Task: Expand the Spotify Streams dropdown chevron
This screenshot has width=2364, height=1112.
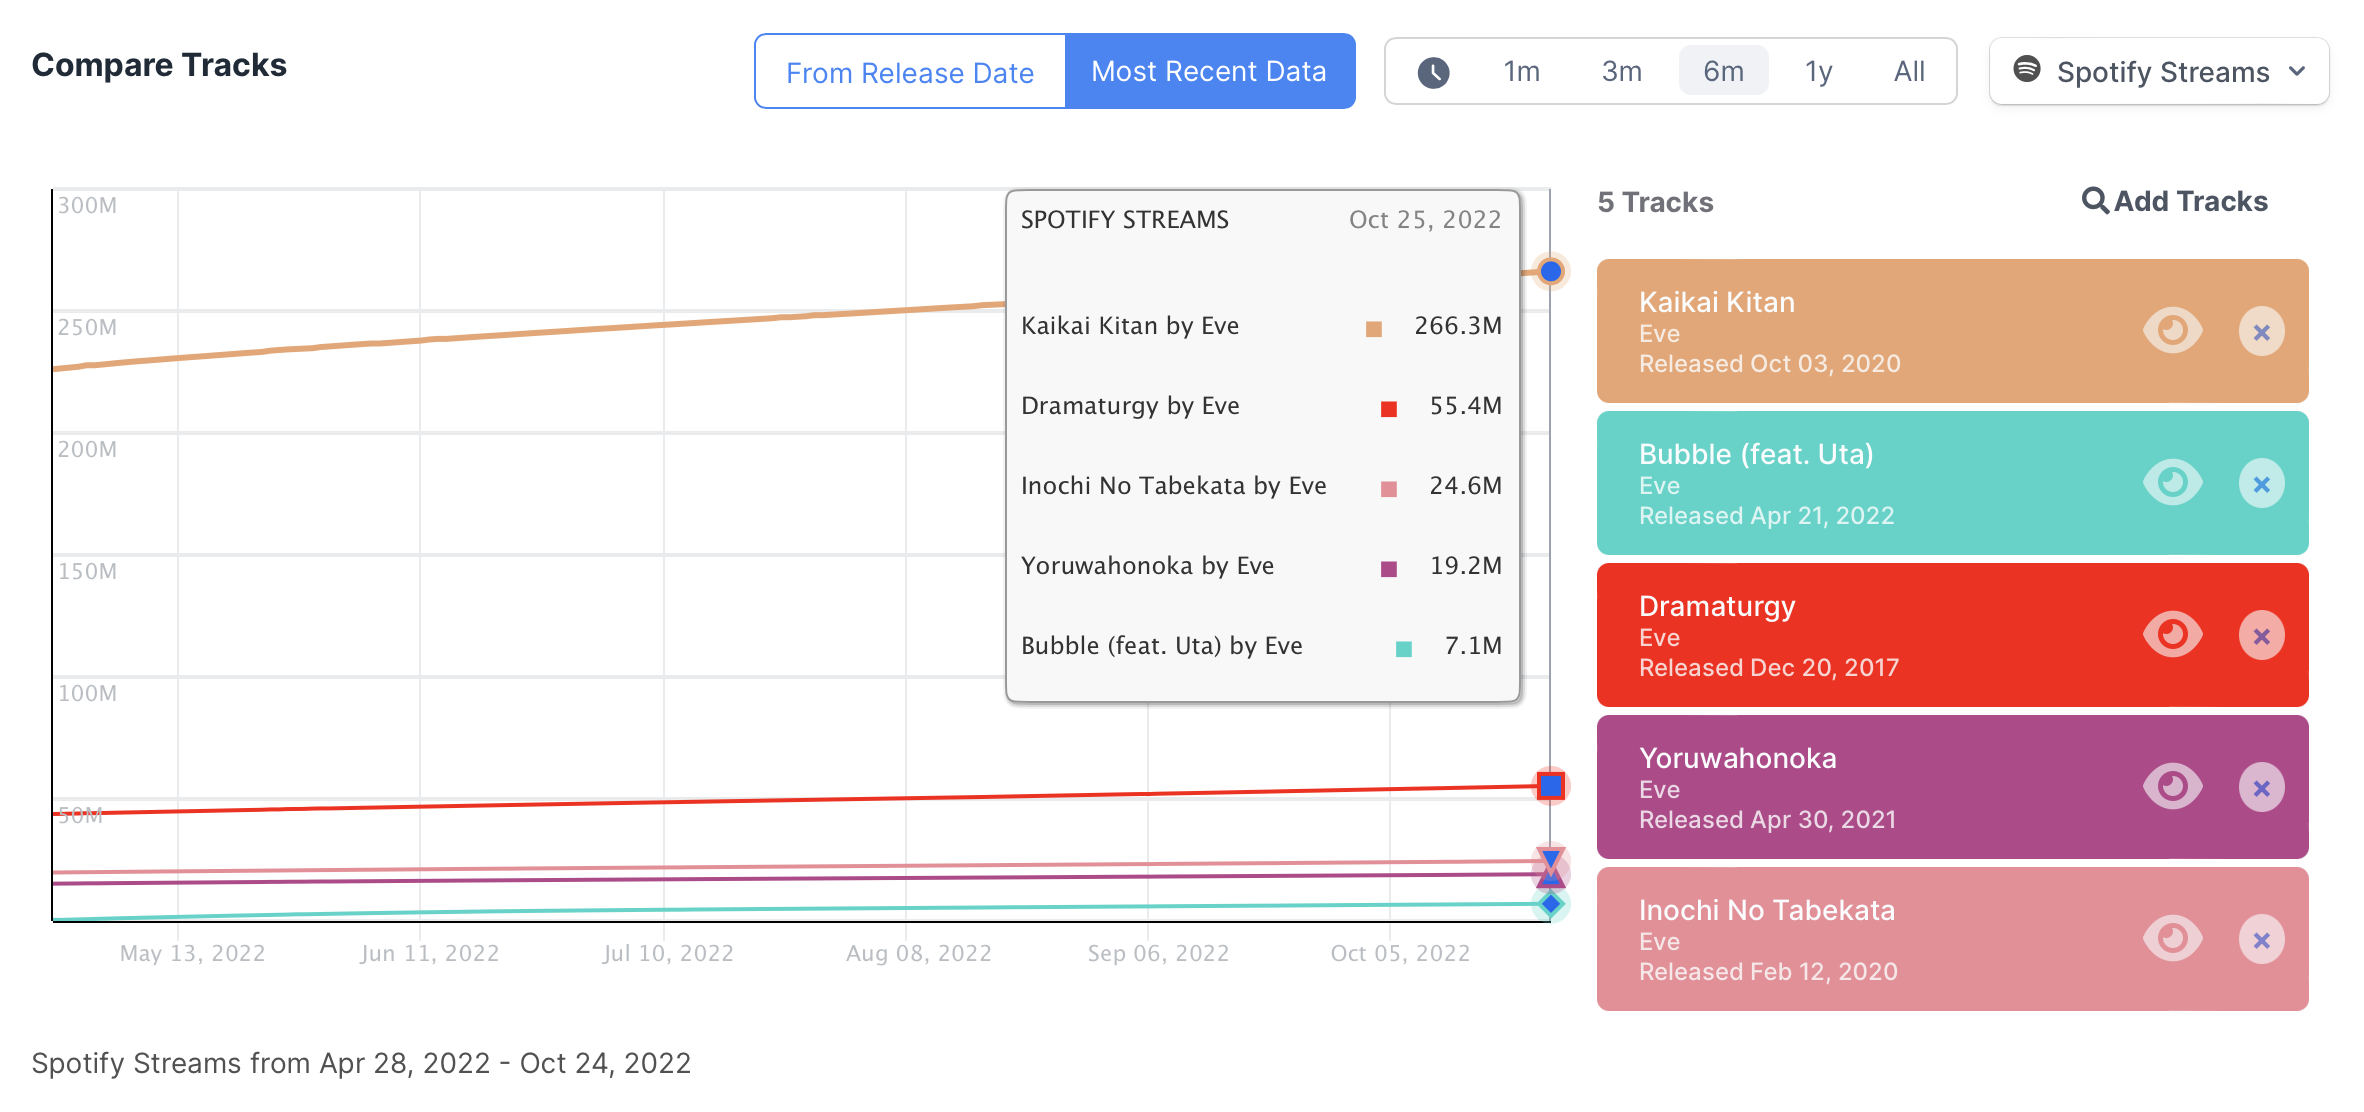Action: pyautogui.click(x=2298, y=72)
